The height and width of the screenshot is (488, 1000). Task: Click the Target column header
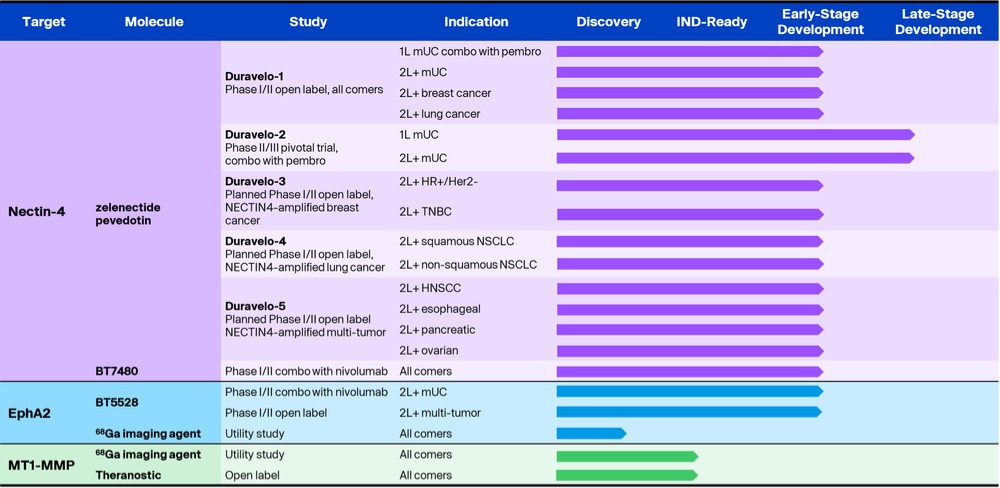(x=44, y=21)
